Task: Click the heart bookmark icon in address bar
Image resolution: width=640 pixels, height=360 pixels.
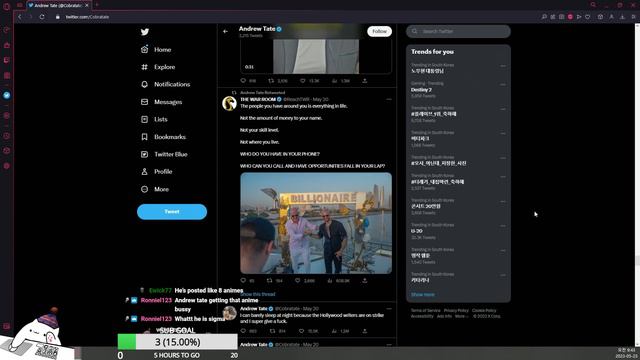Action: (588, 17)
